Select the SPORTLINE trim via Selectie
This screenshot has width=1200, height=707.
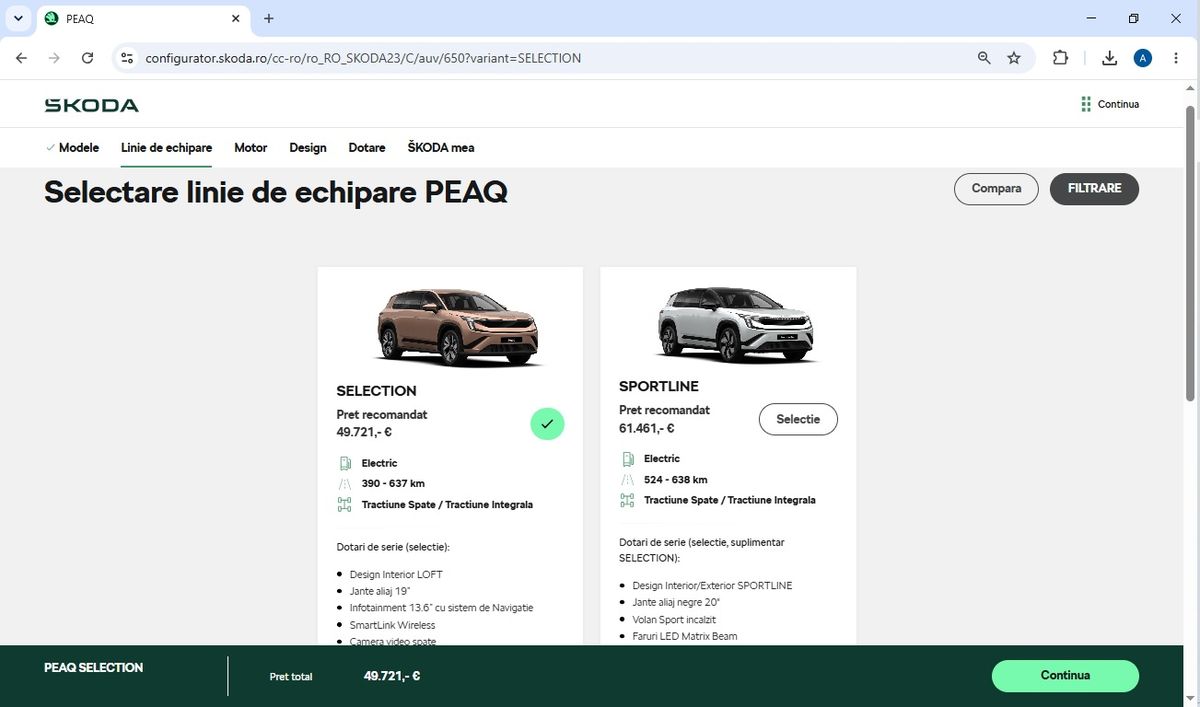(x=798, y=419)
